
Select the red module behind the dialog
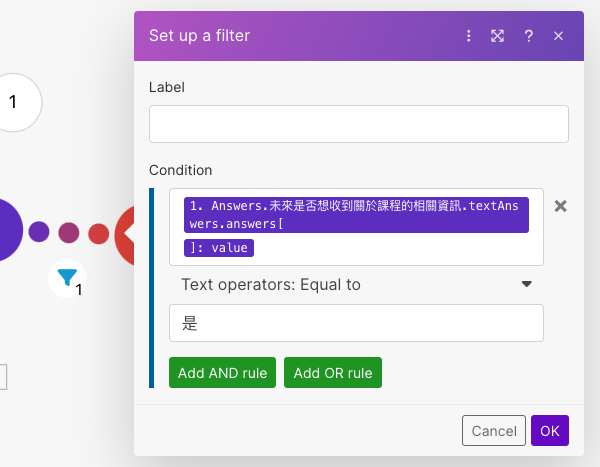(126, 233)
